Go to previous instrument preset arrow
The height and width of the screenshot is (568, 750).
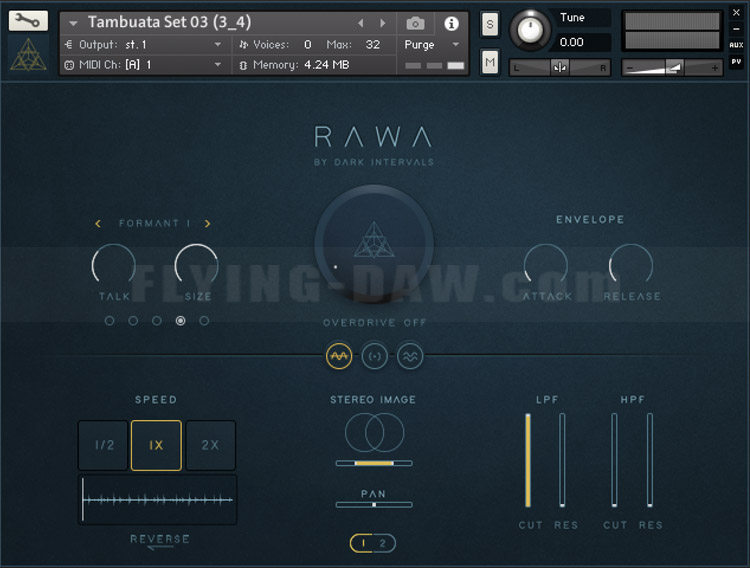pos(361,23)
